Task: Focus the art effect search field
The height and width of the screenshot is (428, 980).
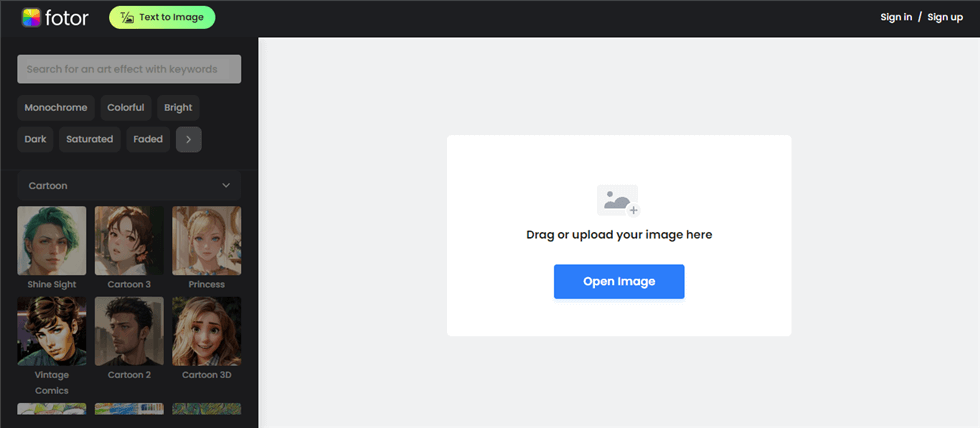Action: [129, 69]
